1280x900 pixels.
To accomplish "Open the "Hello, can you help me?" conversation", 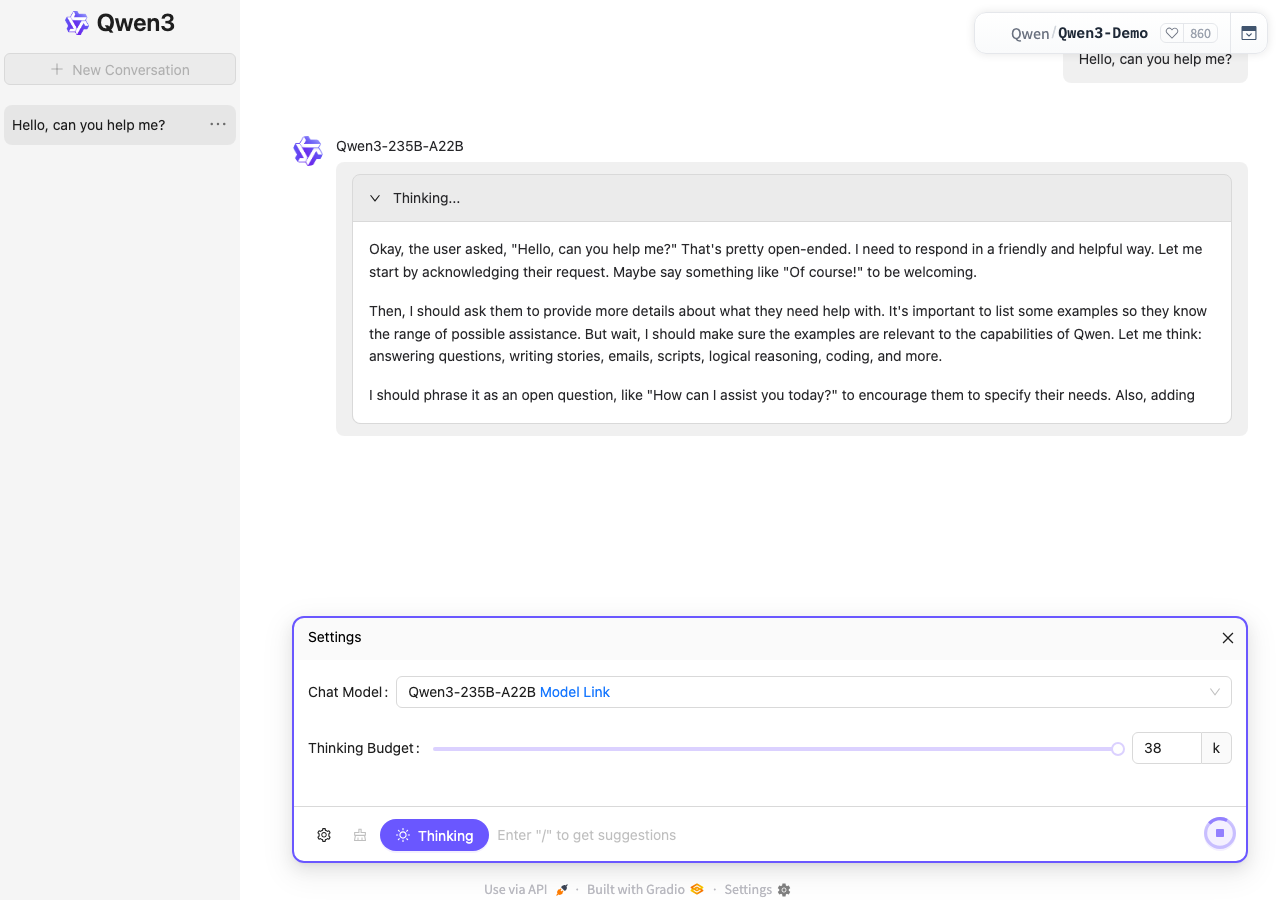I will pos(120,125).
